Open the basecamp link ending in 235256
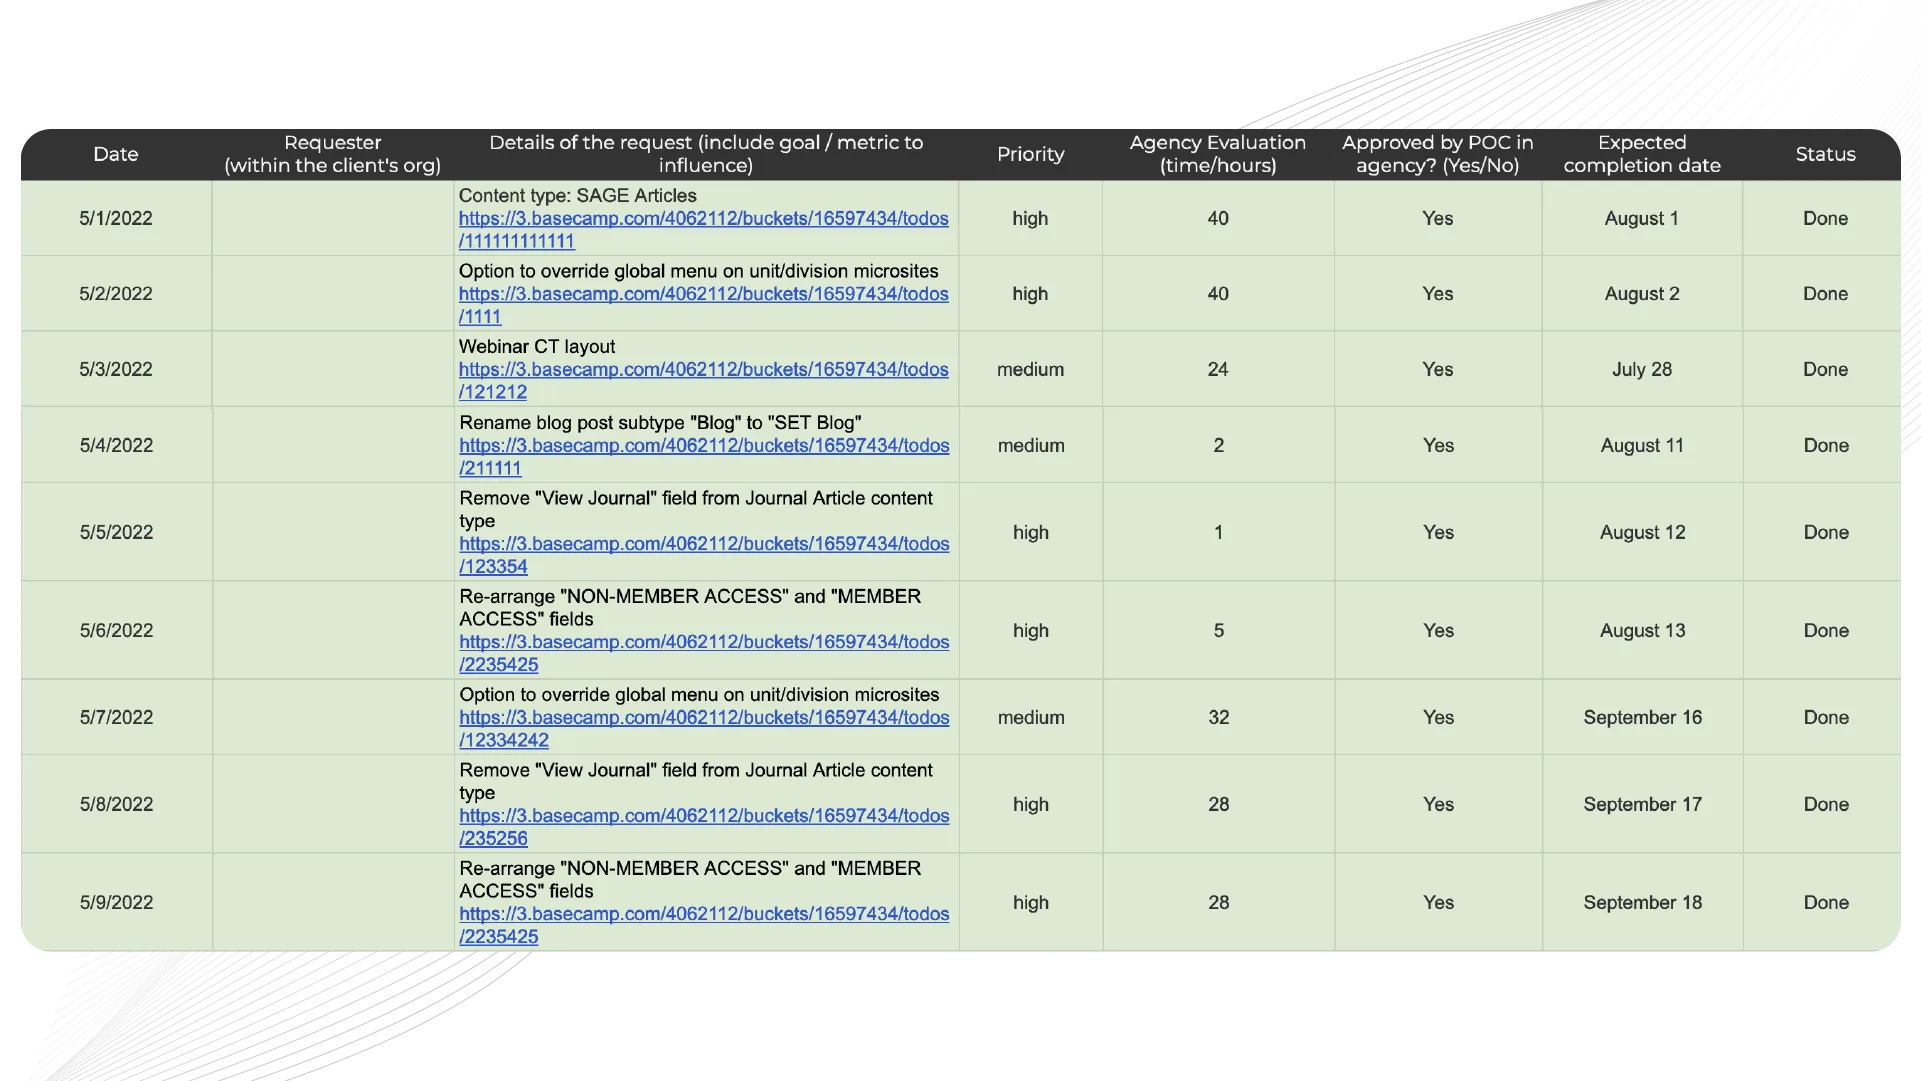This screenshot has width=1921, height=1081. [x=704, y=827]
